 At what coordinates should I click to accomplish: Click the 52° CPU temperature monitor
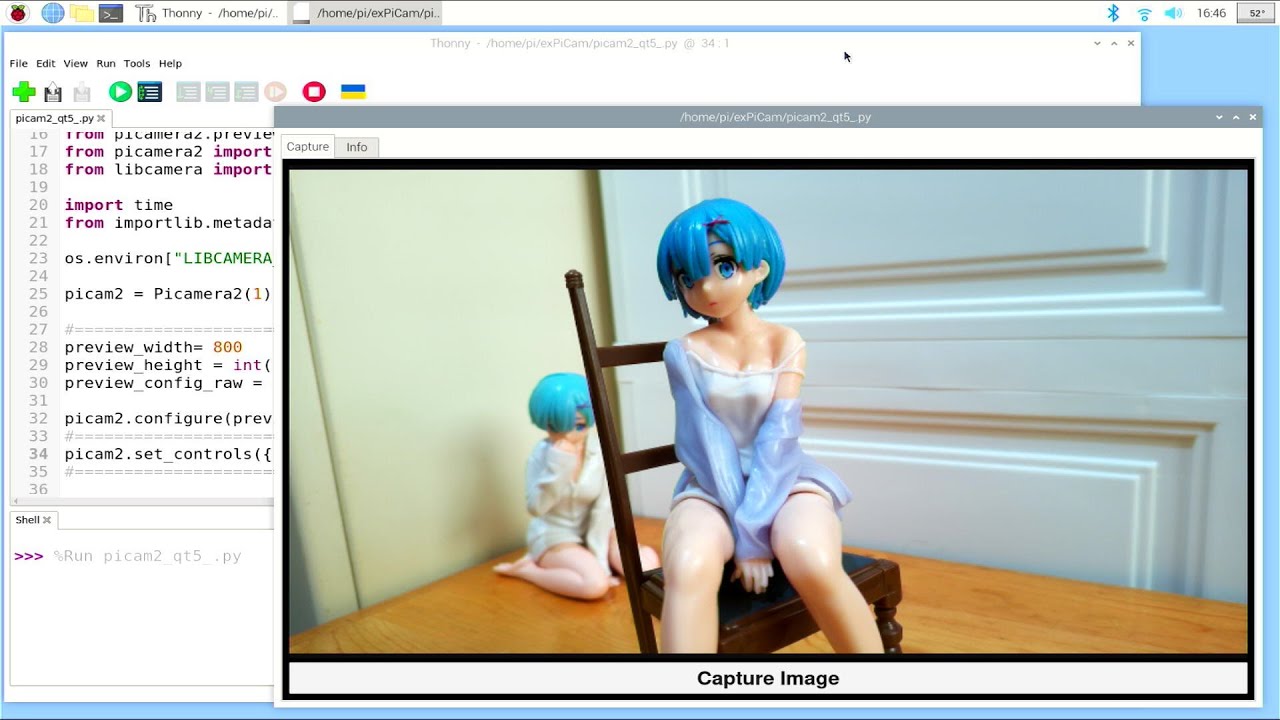1256,13
